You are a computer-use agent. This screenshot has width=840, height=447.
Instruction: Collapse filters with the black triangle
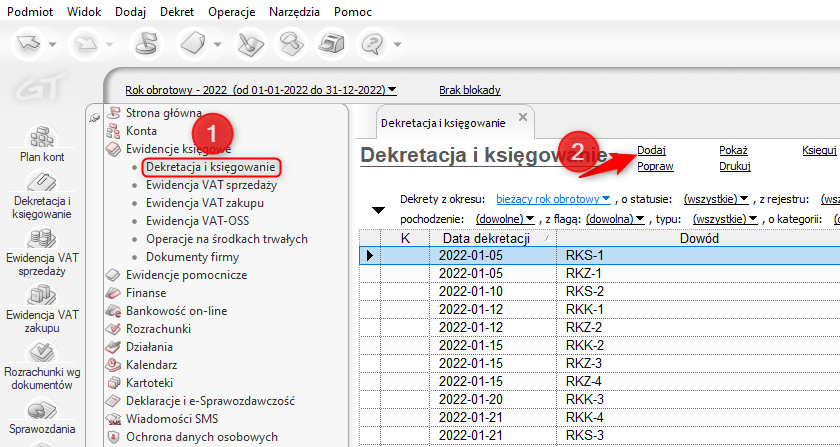pos(379,211)
